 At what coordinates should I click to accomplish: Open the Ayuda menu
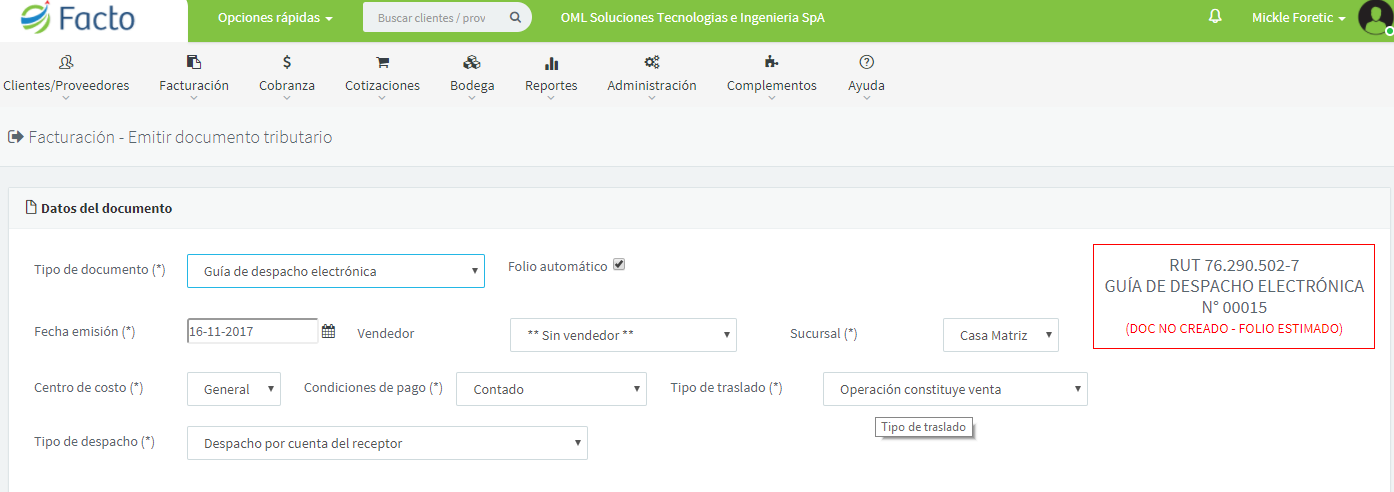[x=866, y=86]
